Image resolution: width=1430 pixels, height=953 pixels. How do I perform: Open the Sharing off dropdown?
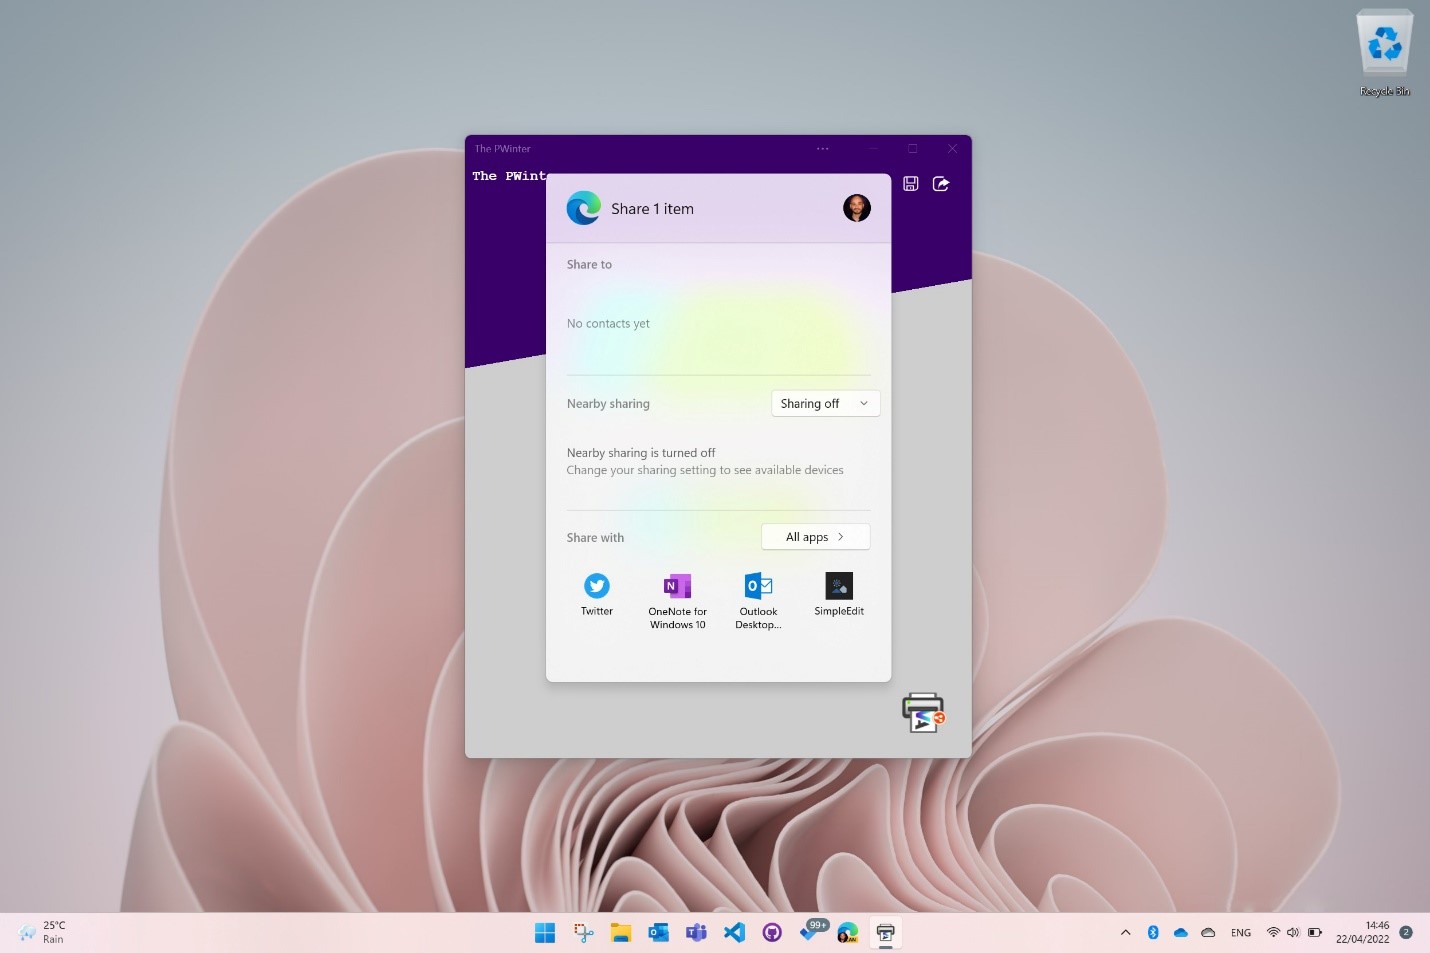(x=824, y=403)
